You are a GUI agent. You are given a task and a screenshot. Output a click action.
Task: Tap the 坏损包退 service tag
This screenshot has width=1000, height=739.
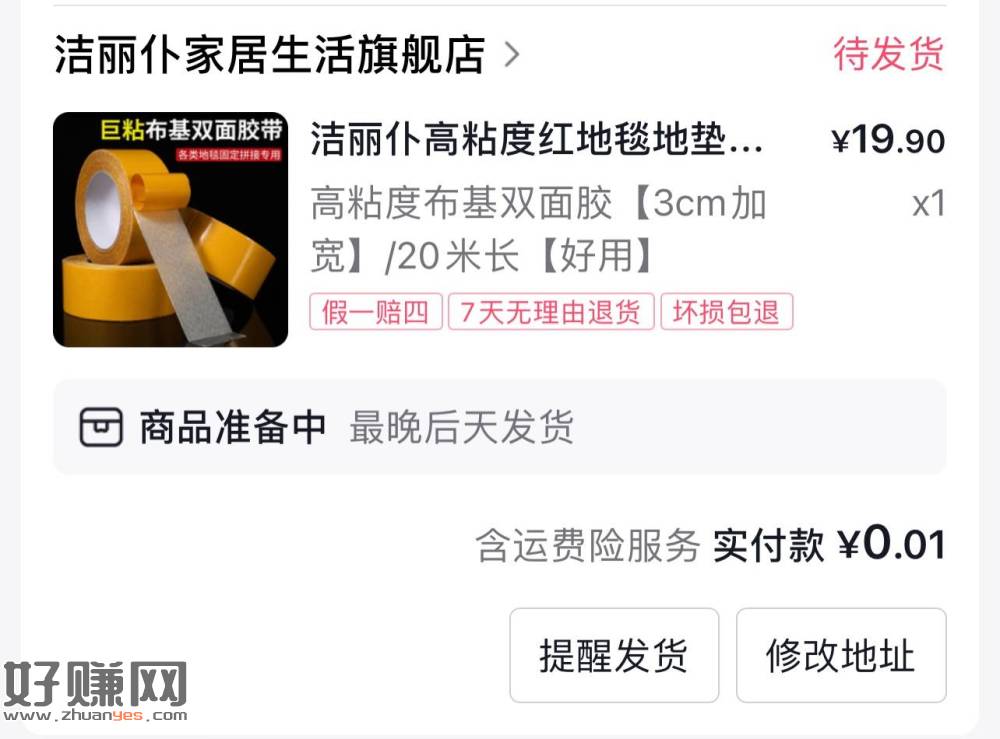(726, 312)
